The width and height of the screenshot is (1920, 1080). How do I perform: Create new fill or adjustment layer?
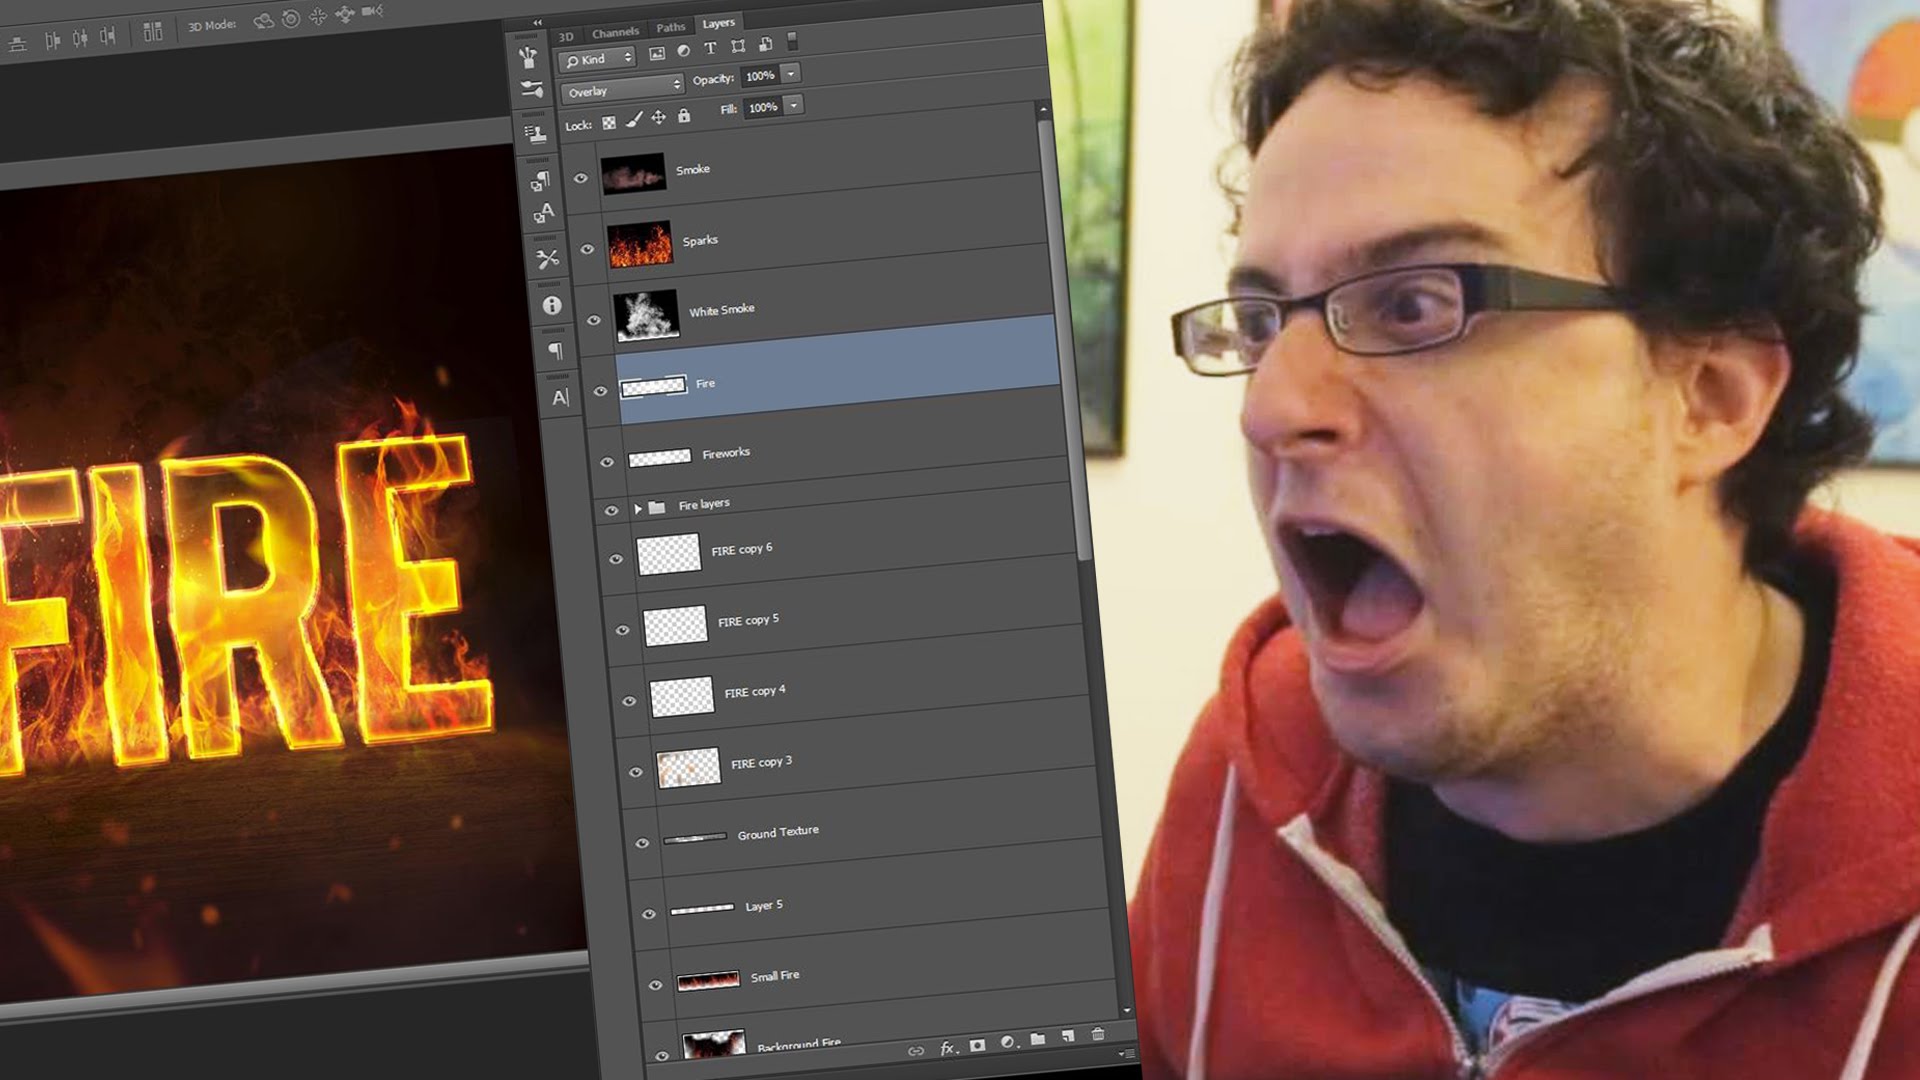click(x=1008, y=1042)
